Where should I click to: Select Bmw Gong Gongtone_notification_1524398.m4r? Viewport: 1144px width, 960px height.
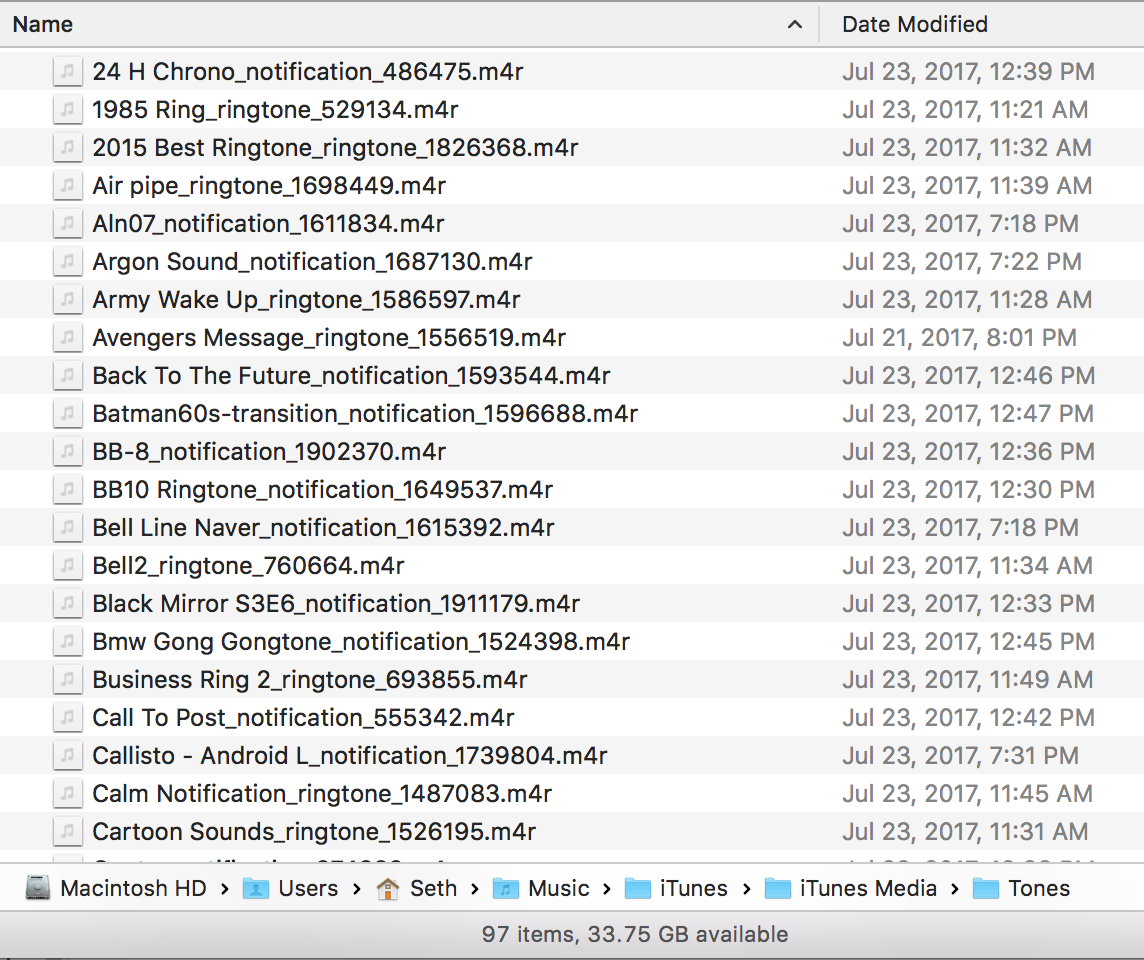coord(361,640)
